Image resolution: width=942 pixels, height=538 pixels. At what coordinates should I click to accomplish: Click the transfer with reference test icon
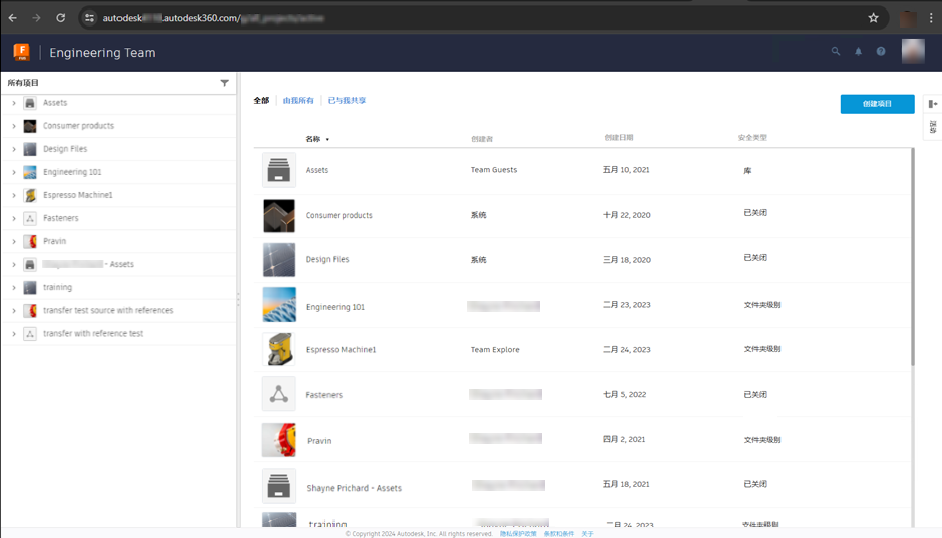[x=29, y=334]
